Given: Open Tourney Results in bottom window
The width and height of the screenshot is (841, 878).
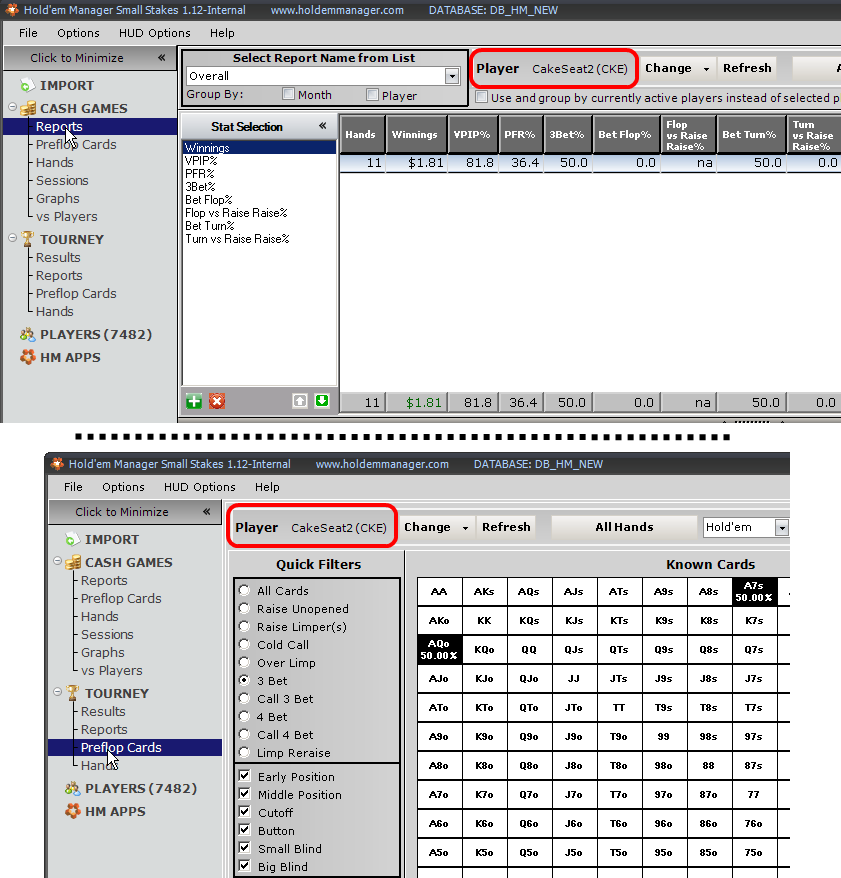Looking at the screenshot, I should pos(103,711).
